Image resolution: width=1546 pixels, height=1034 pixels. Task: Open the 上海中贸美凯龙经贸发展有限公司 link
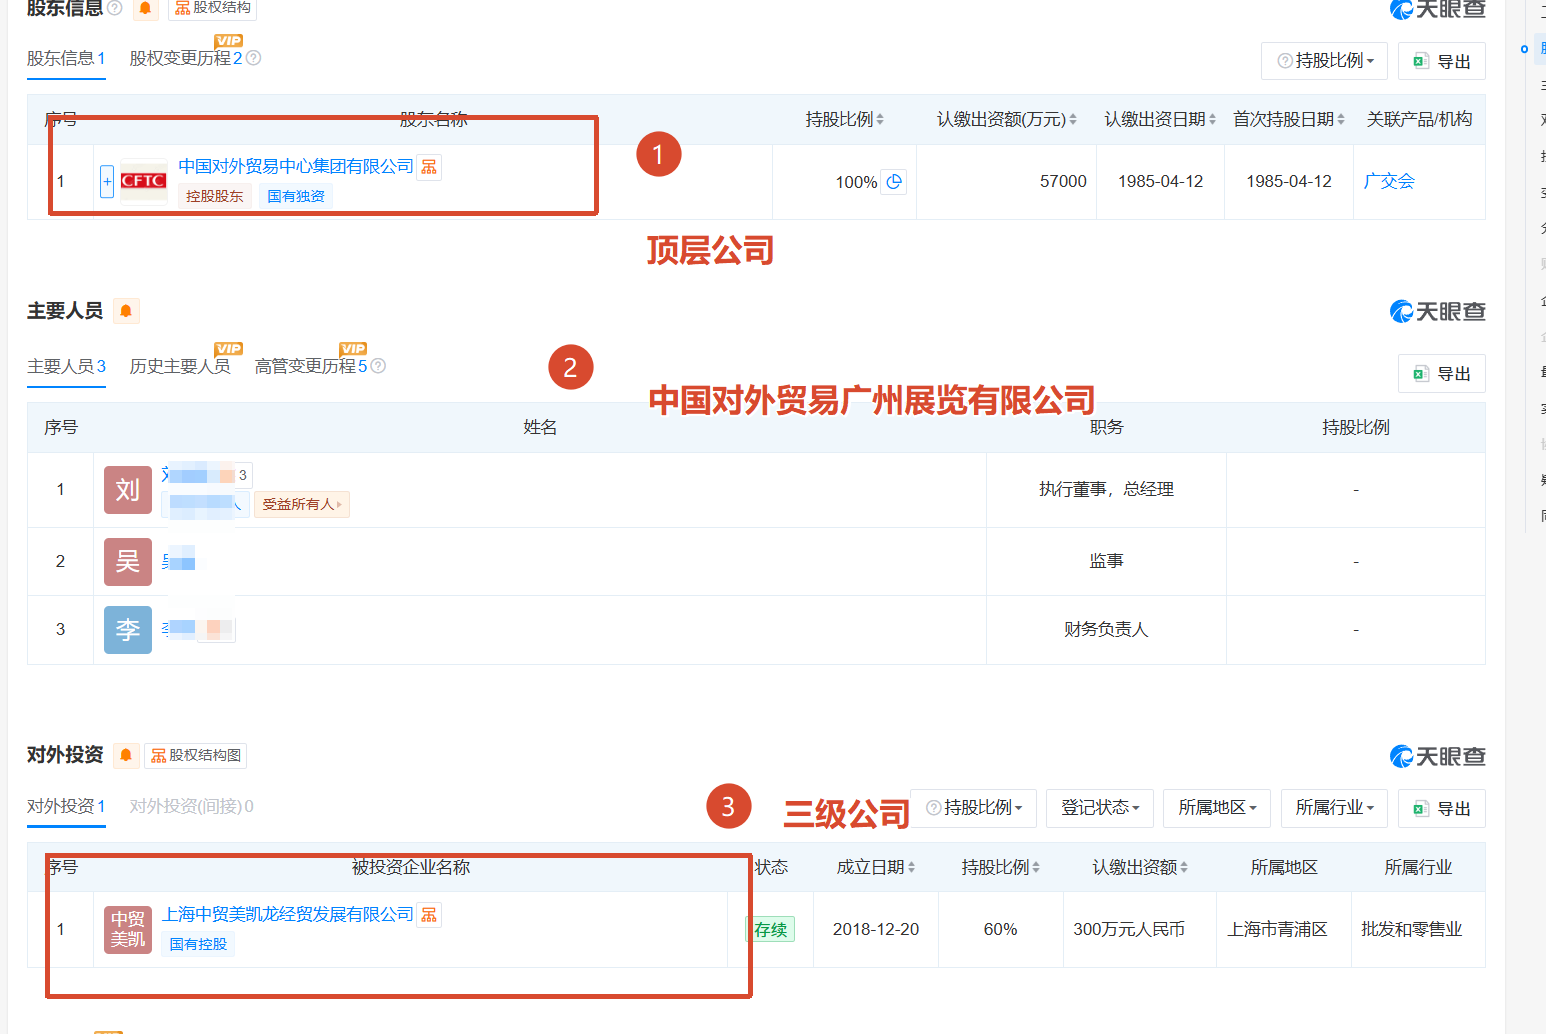tap(288, 914)
